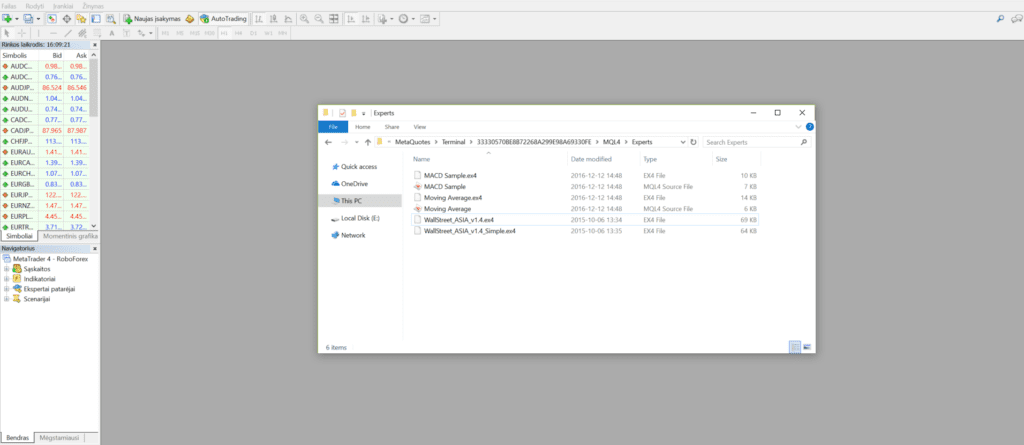
Task: Select the Candlesticks chart icon
Action: [273, 19]
